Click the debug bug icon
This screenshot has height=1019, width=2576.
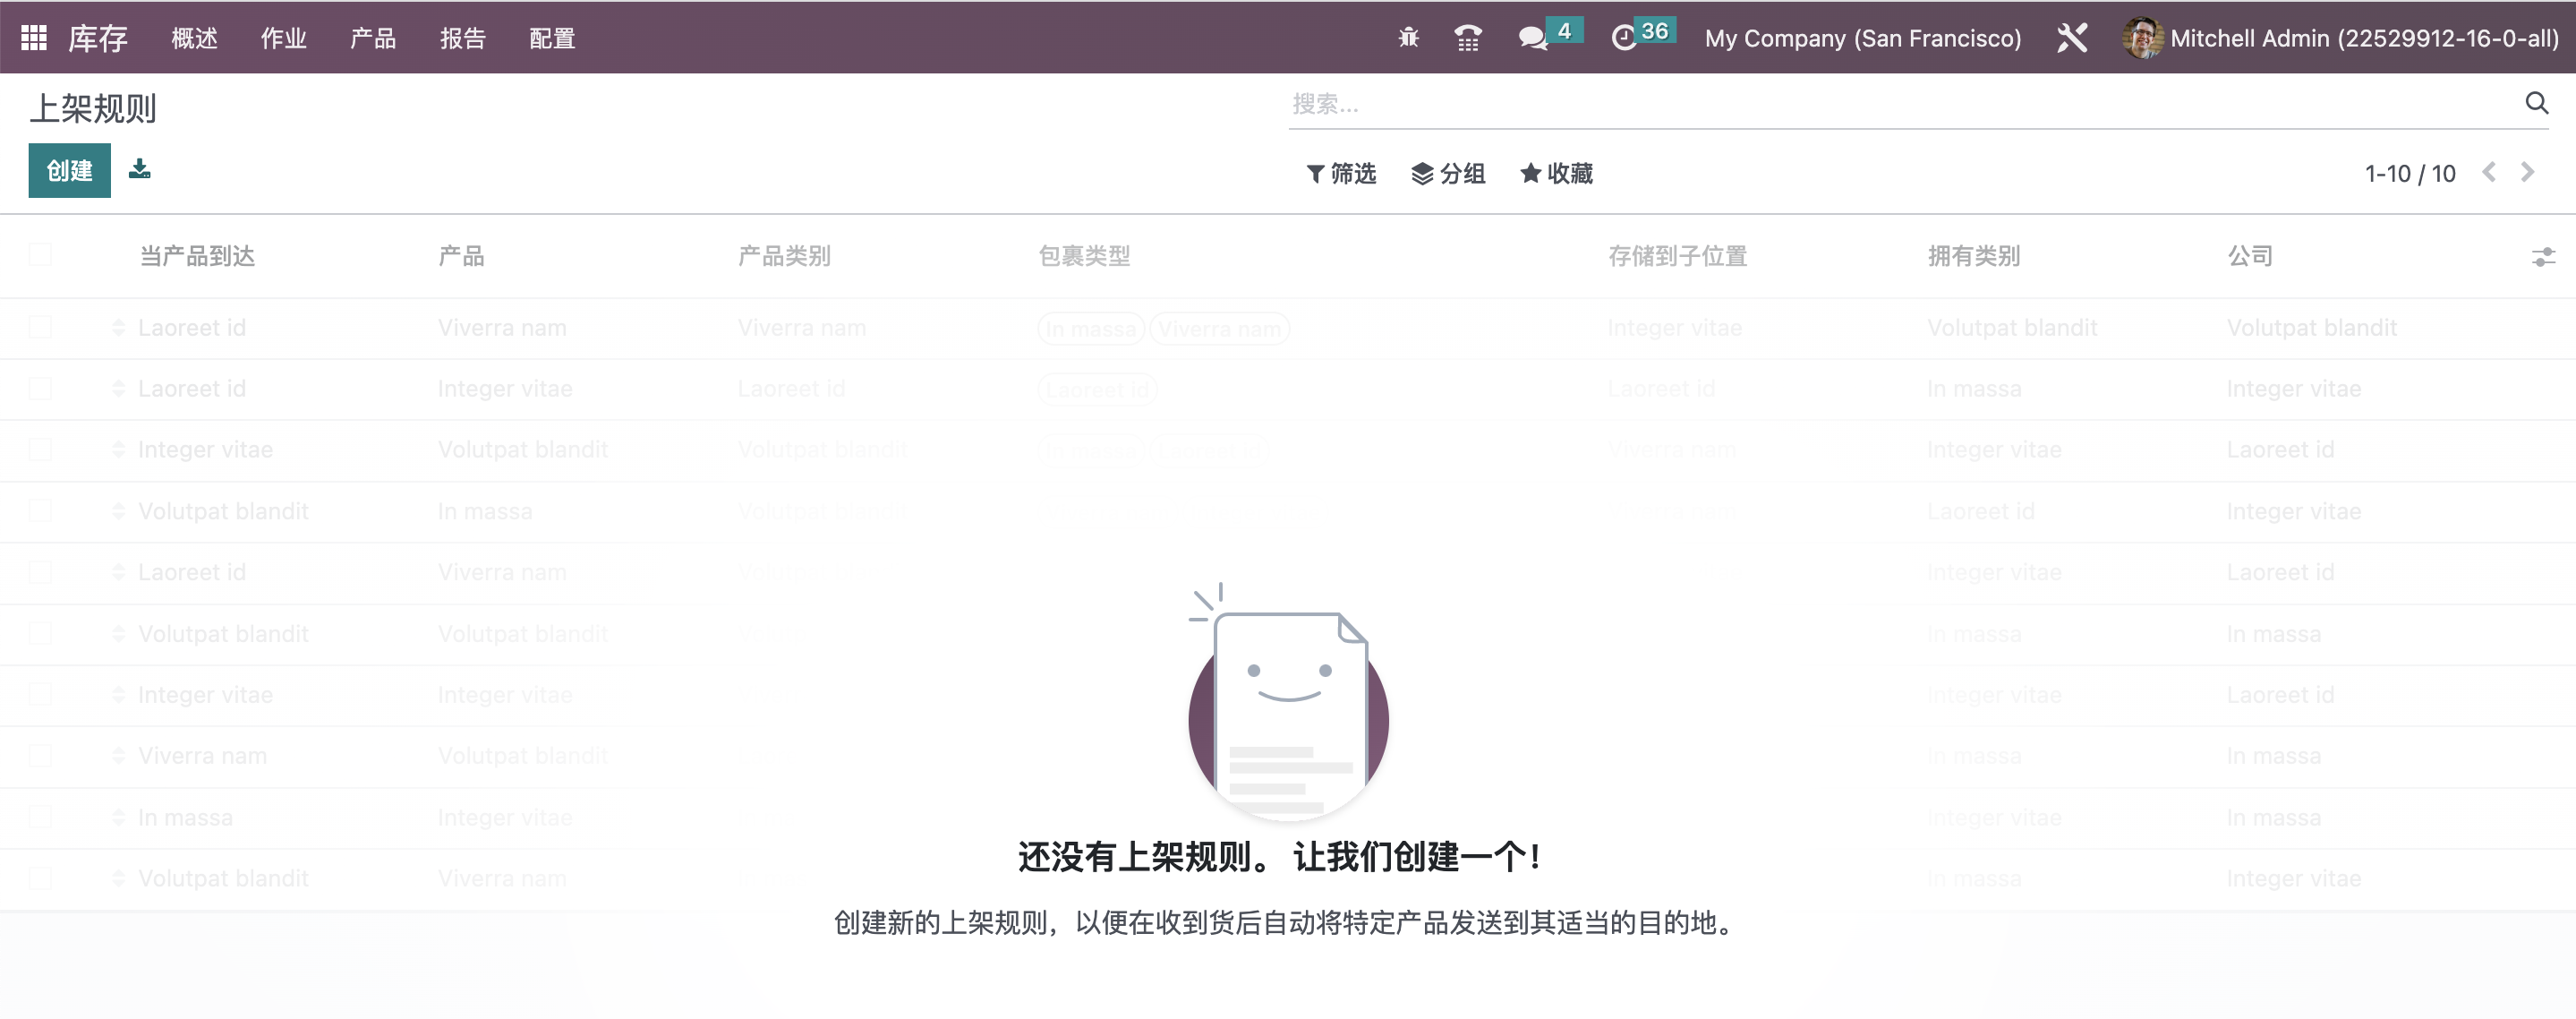[x=1408, y=38]
